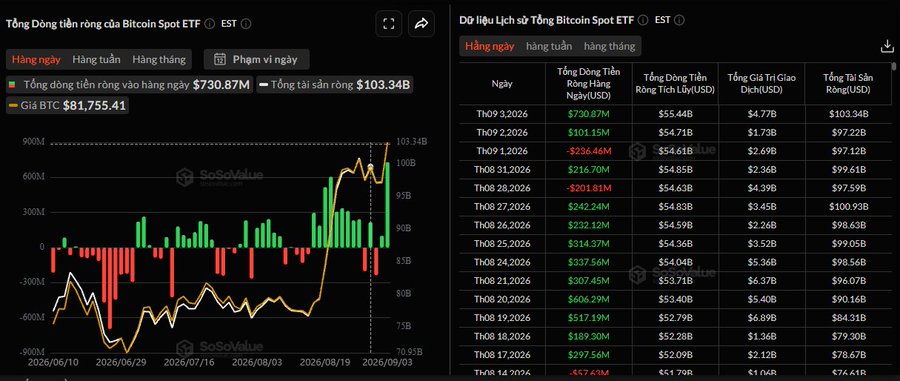The width and height of the screenshot is (900, 381).
Task: Click the tallest green bar on chart
Action: click(x=388, y=205)
